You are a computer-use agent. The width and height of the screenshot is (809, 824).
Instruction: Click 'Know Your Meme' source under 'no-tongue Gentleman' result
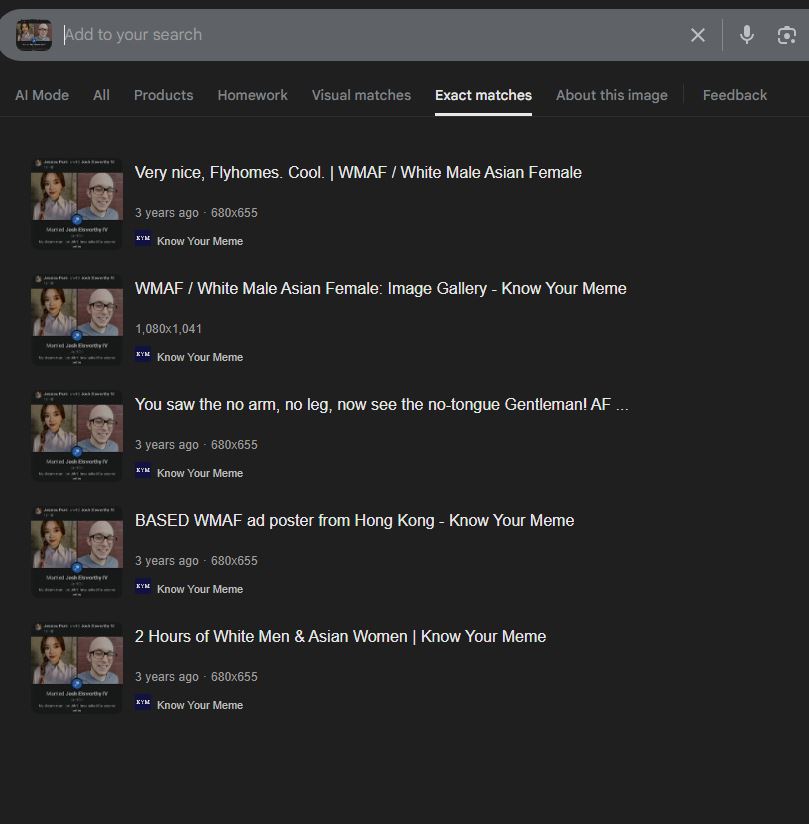pyautogui.click(x=200, y=473)
